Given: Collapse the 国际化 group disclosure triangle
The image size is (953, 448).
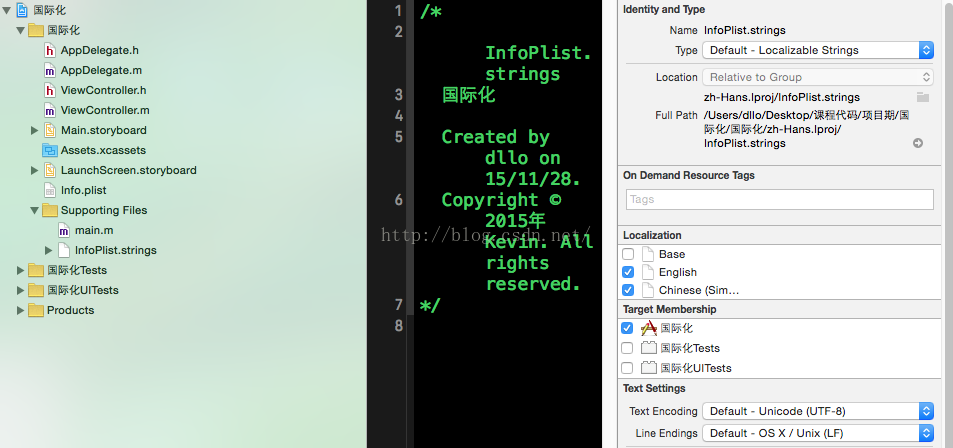Looking at the screenshot, I should [x=21, y=30].
